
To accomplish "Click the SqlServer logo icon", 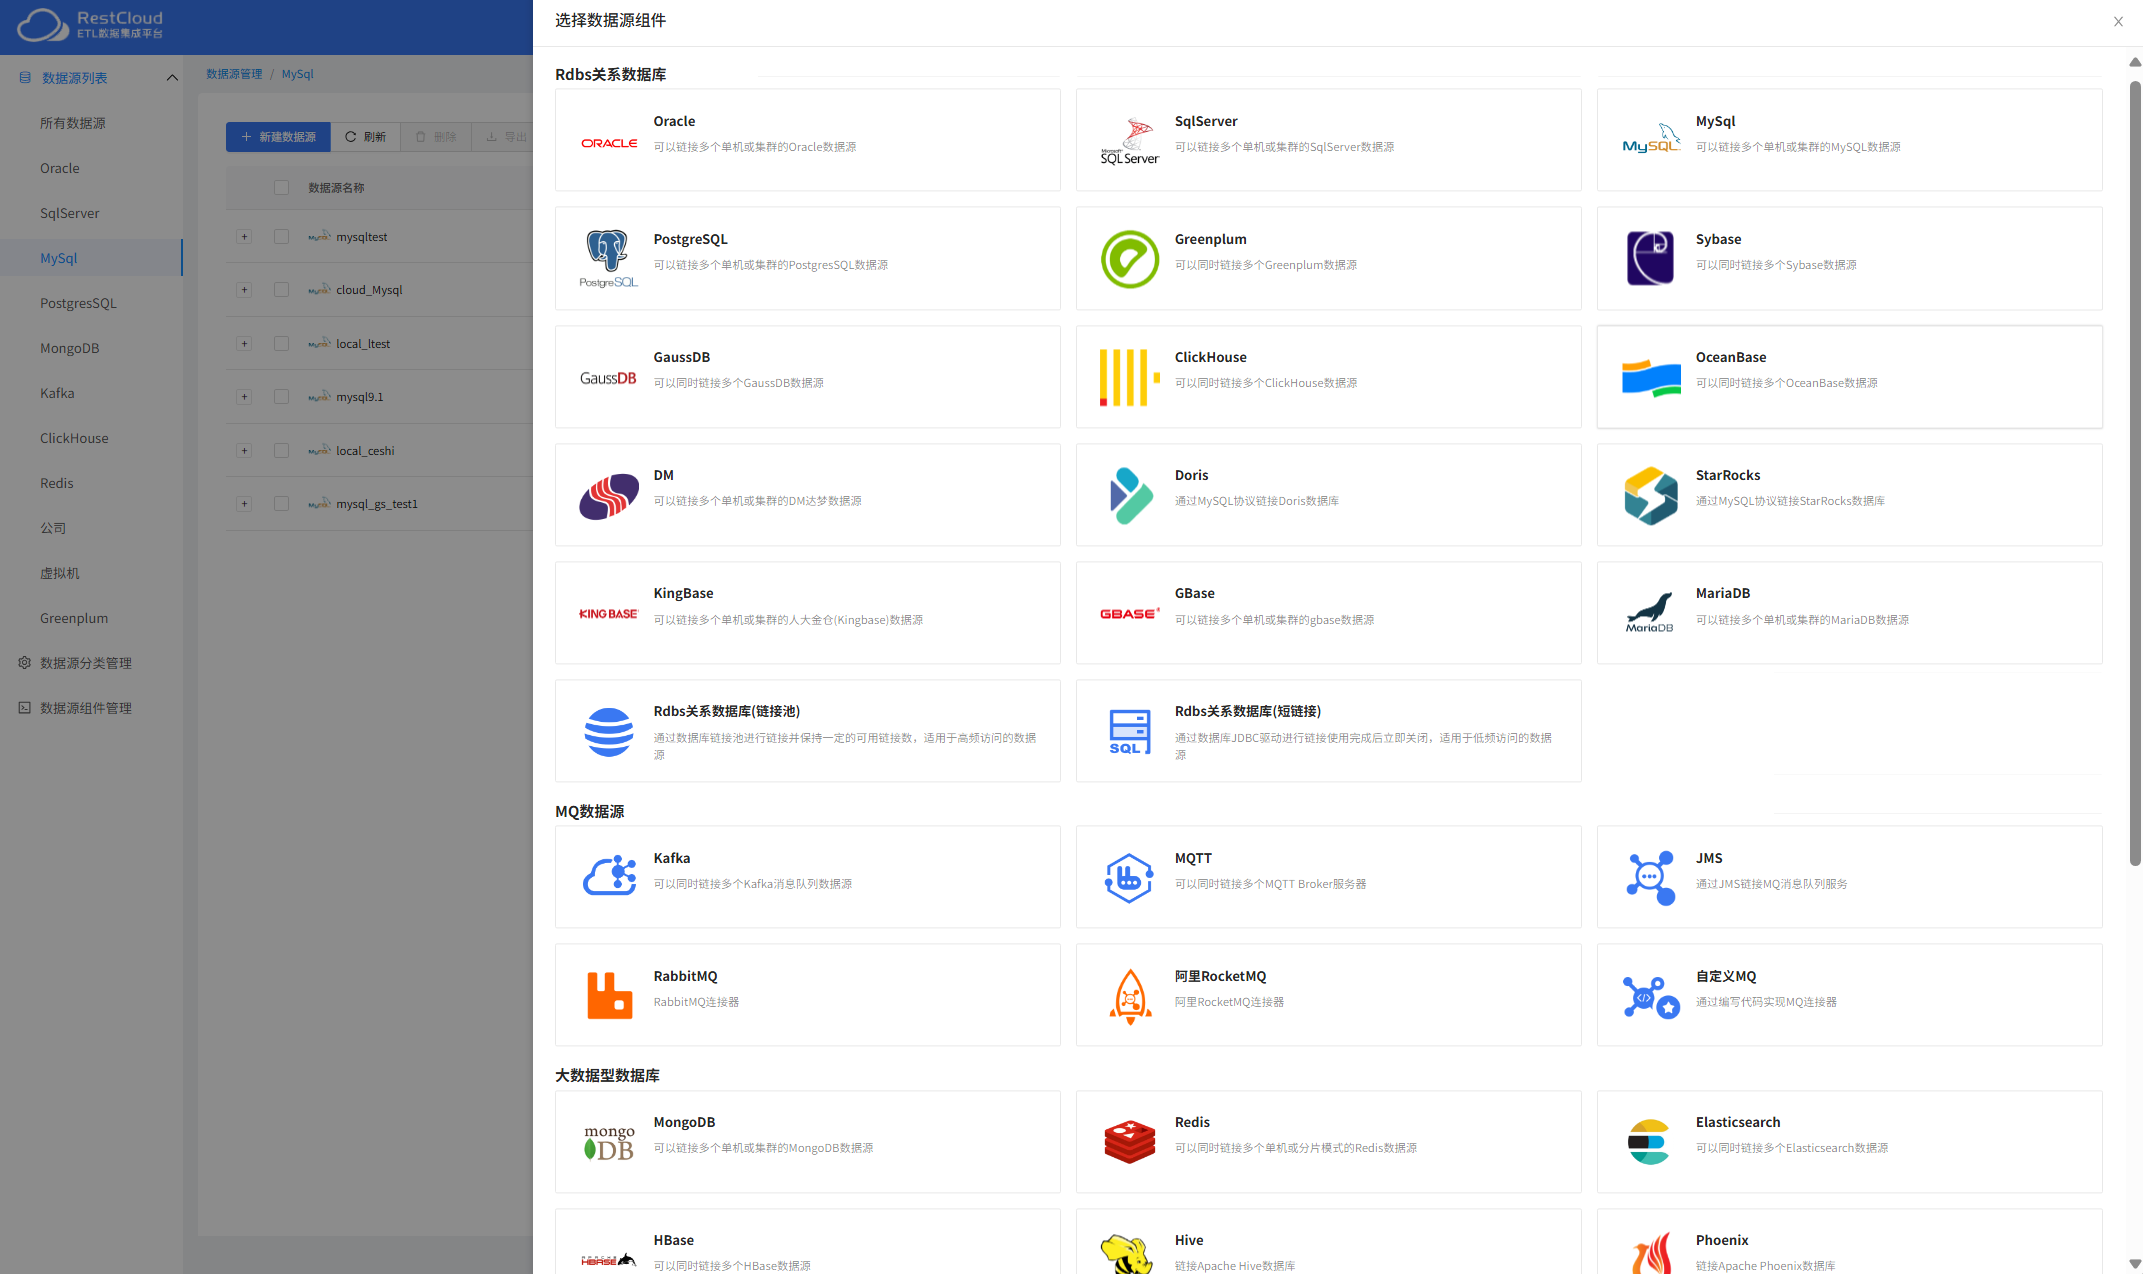I will tap(1130, 141).
